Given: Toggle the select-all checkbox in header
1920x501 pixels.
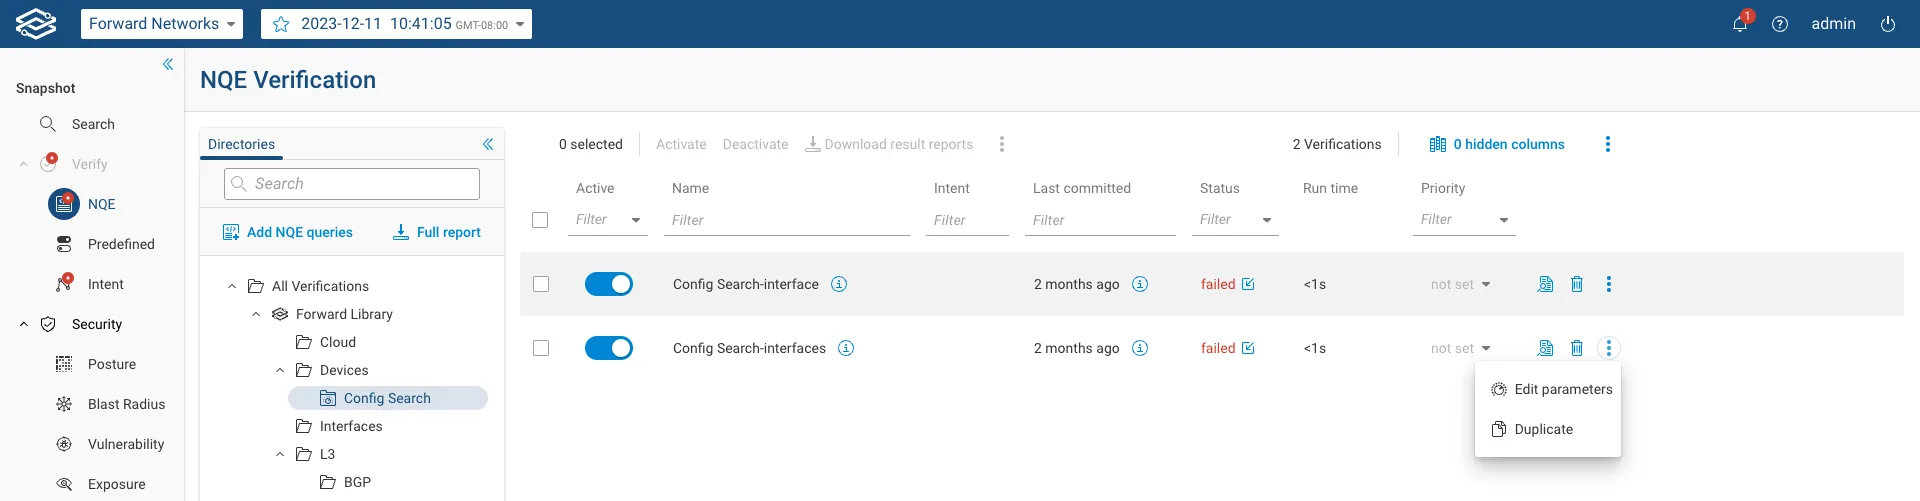Looking at the screenshot, I should (x=540, y=220).
